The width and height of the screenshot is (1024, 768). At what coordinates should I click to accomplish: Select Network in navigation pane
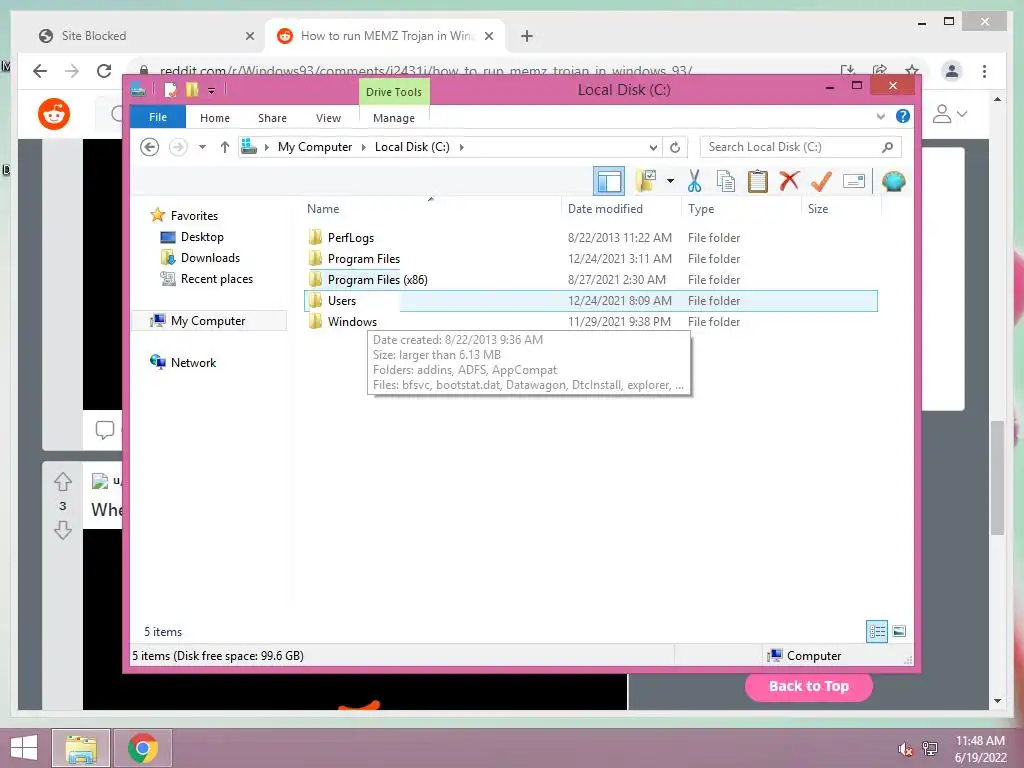(193, 362)
